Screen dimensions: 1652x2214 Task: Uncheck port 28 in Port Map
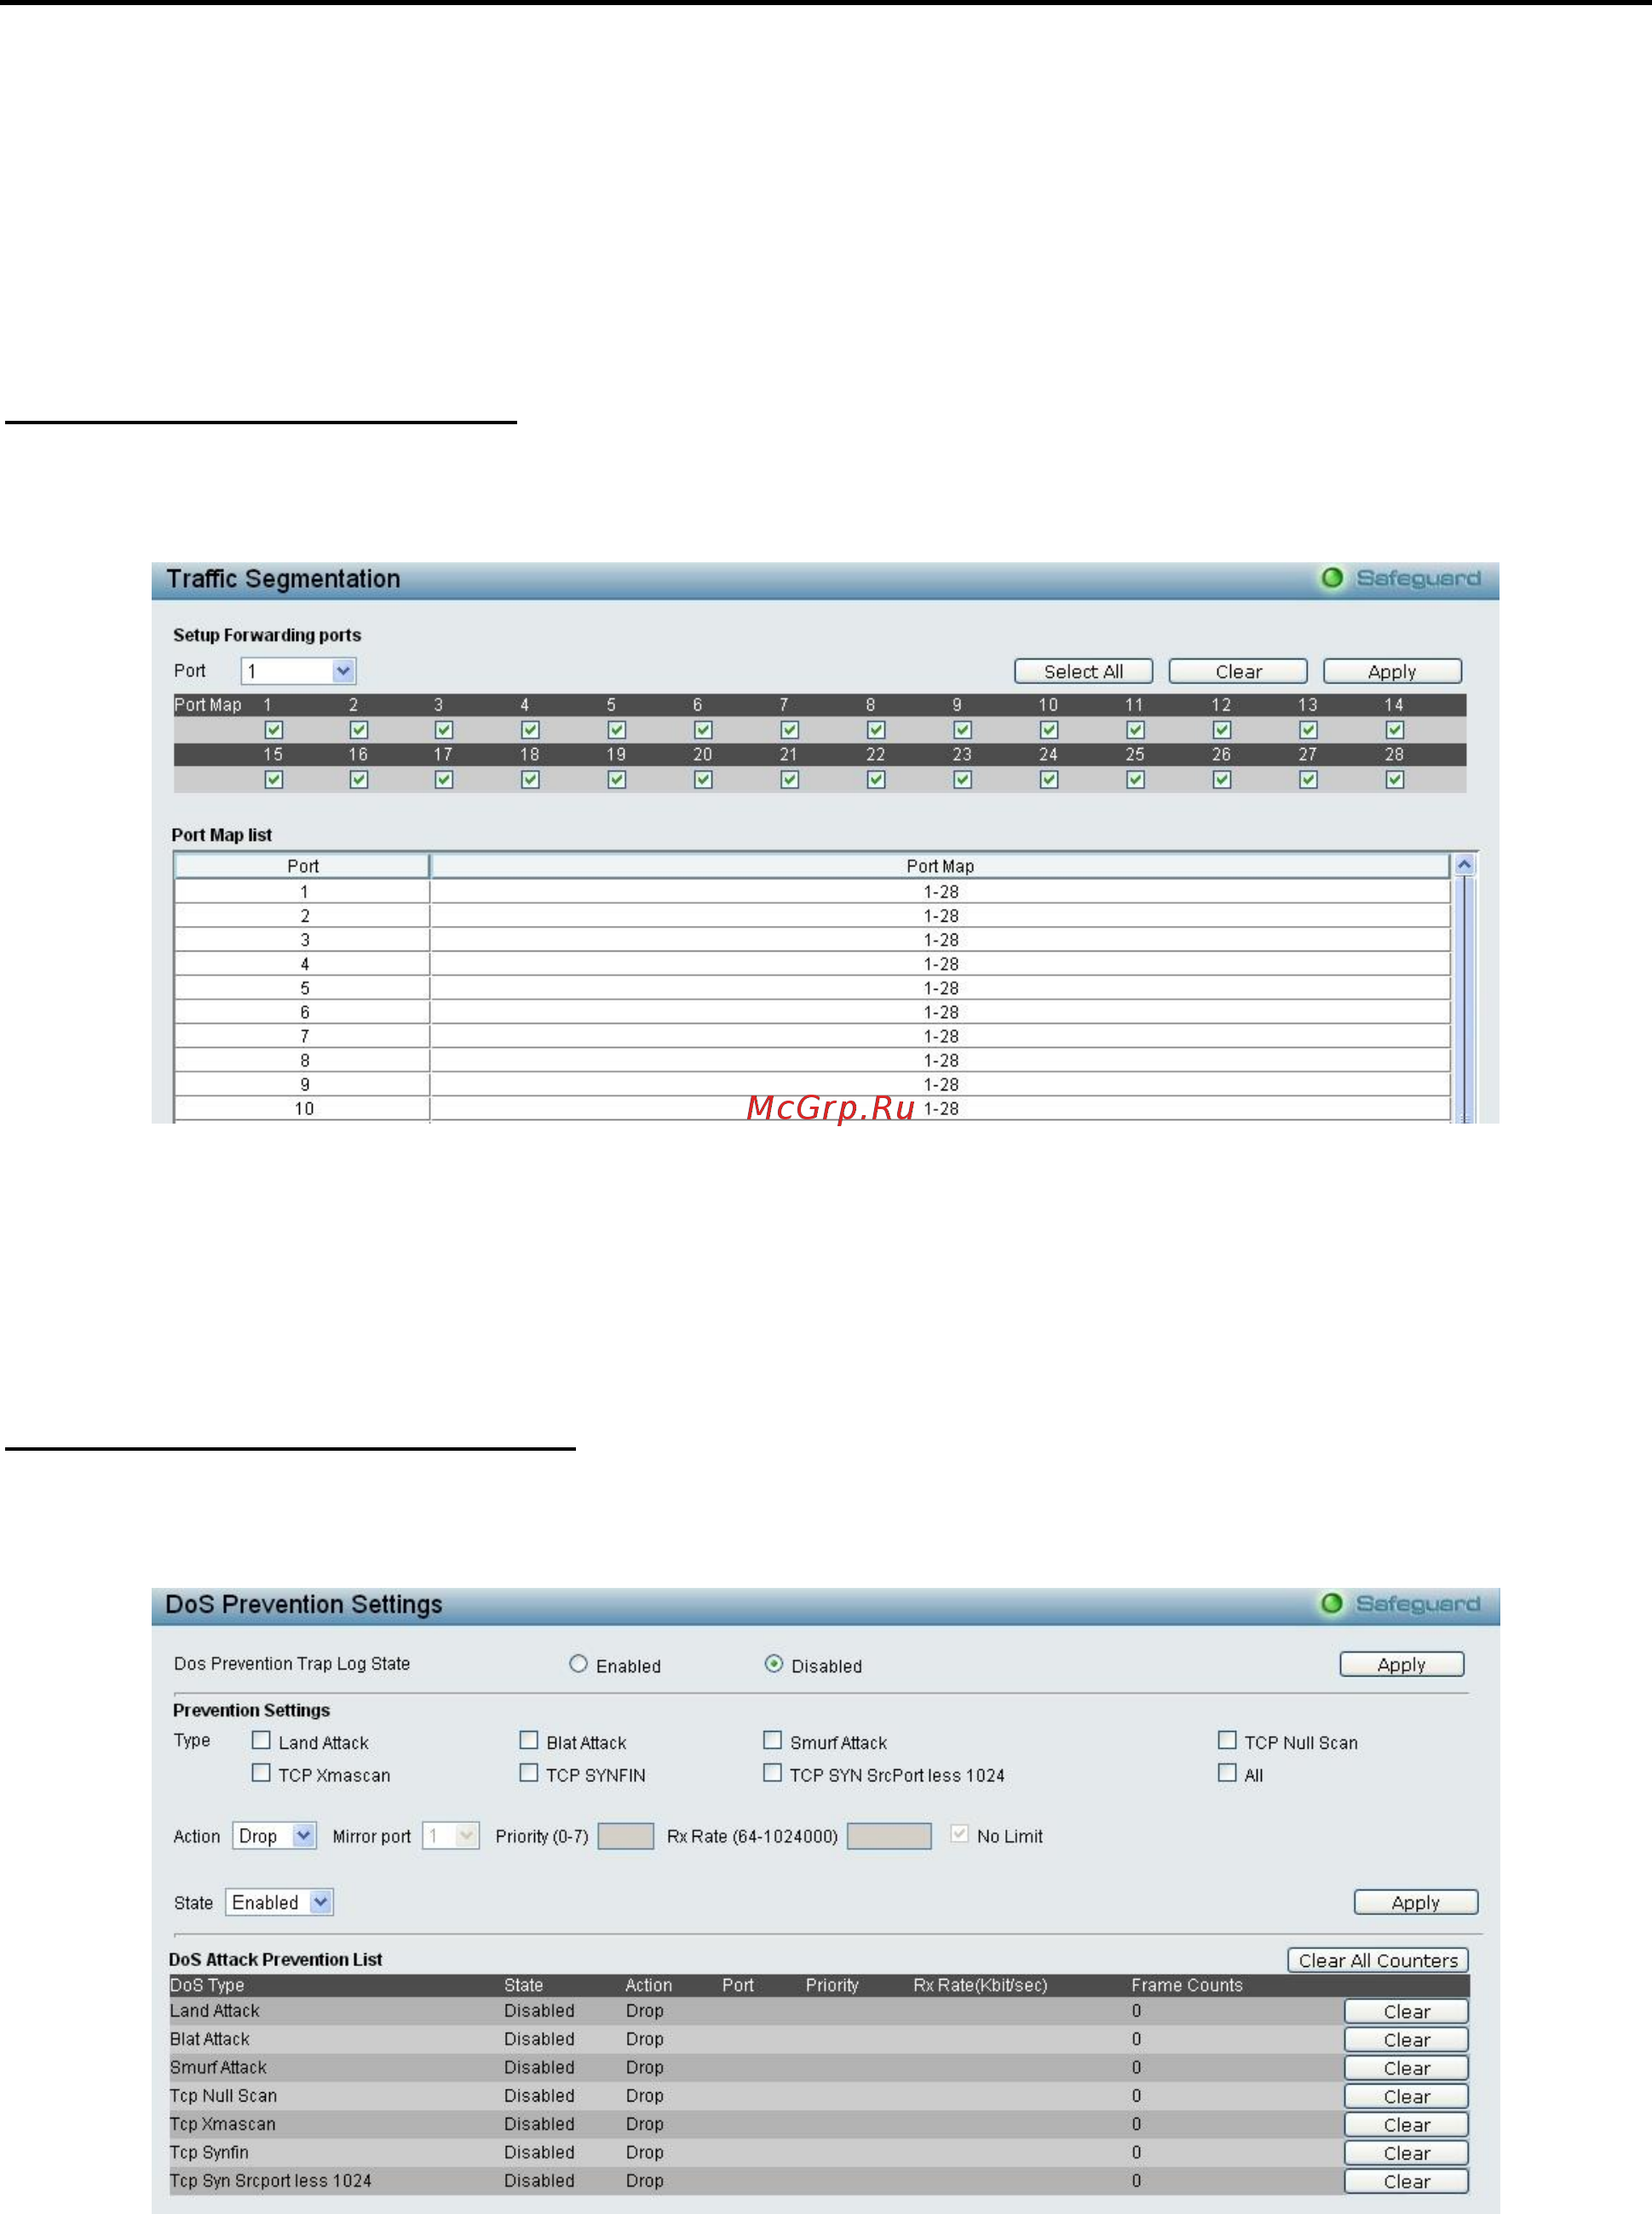1395,779
